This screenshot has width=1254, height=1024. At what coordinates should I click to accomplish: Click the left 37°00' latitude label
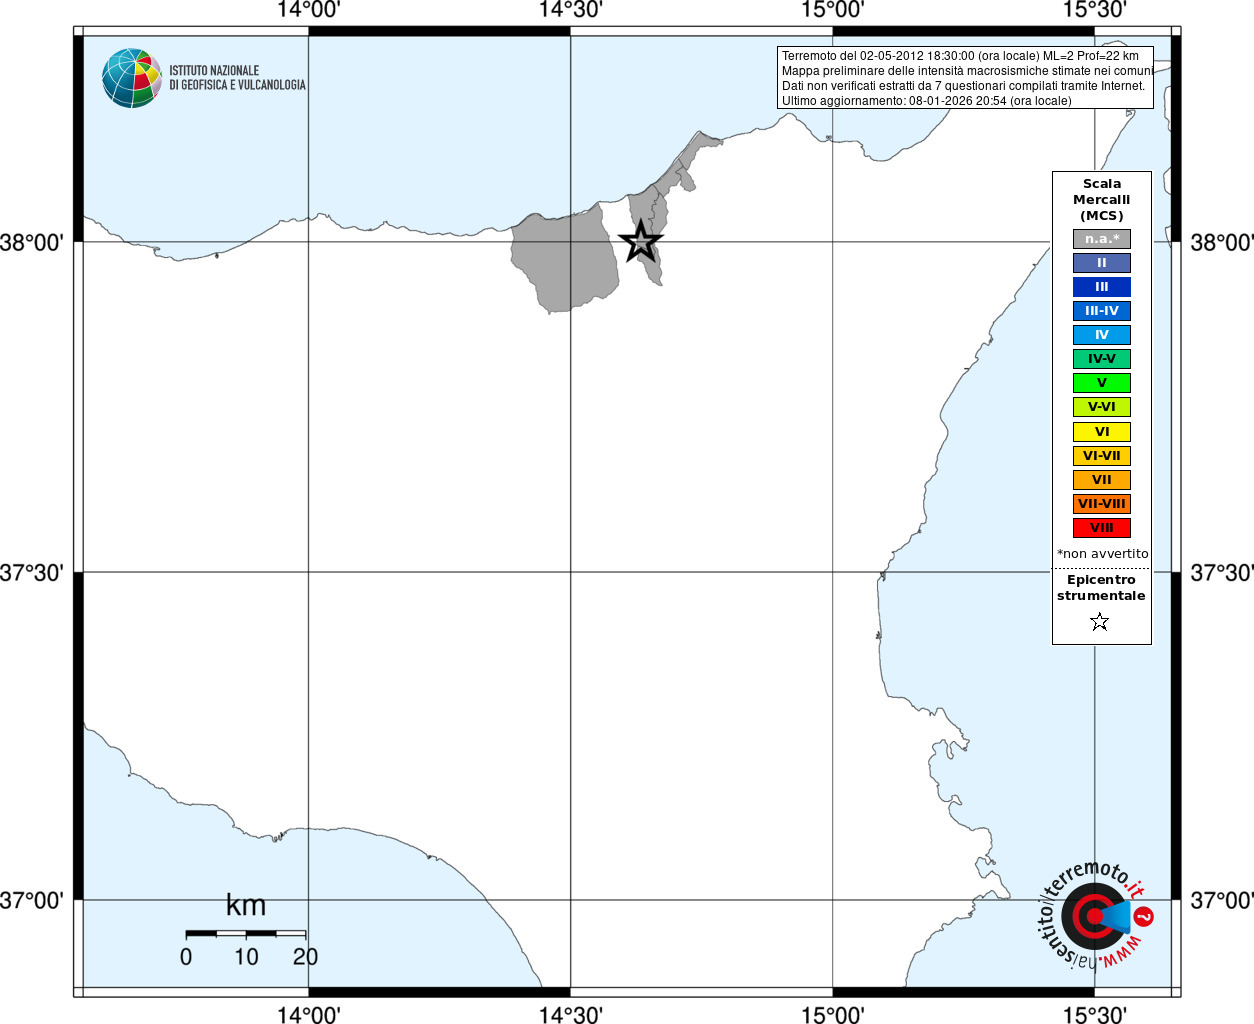coord(32,900)
